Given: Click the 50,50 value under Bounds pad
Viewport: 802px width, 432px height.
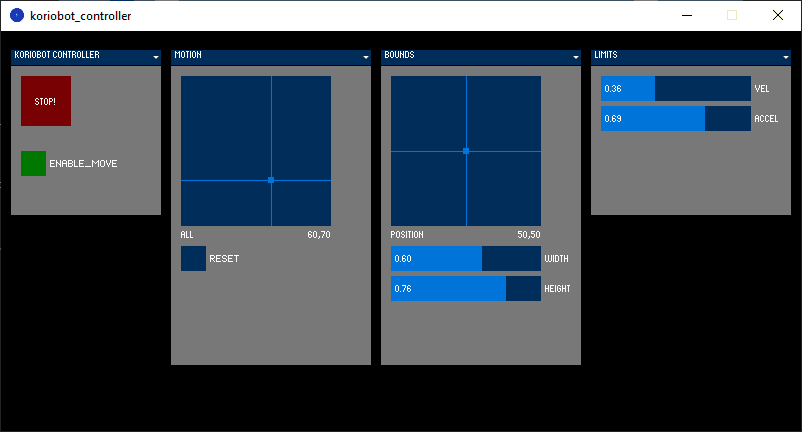Looking at the screenshot, I should [x=528, y=235].
